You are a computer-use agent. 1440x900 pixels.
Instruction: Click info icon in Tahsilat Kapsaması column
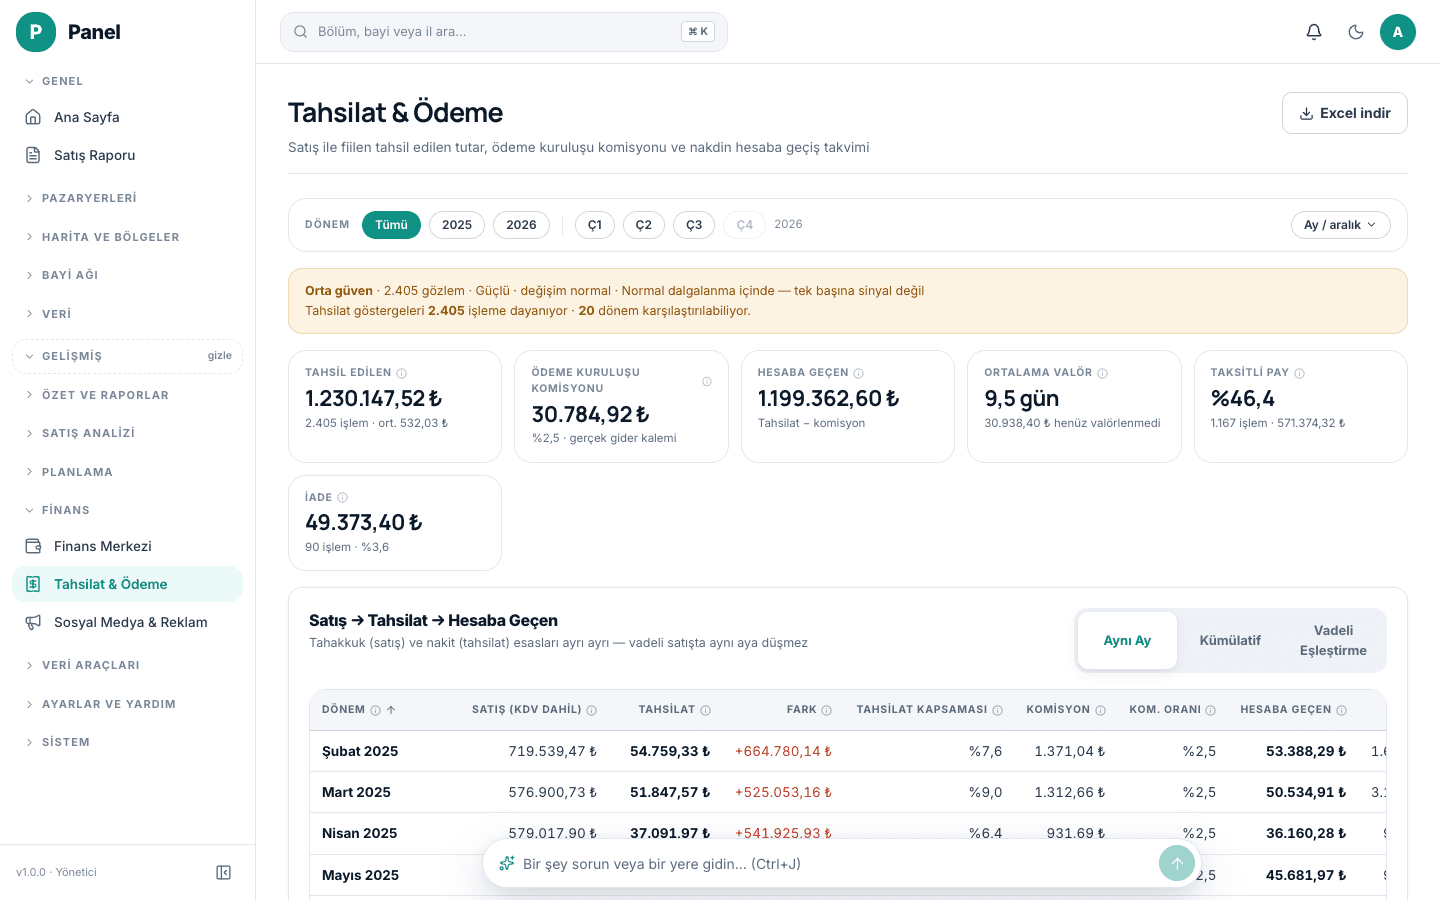click(x=998, y=710)
